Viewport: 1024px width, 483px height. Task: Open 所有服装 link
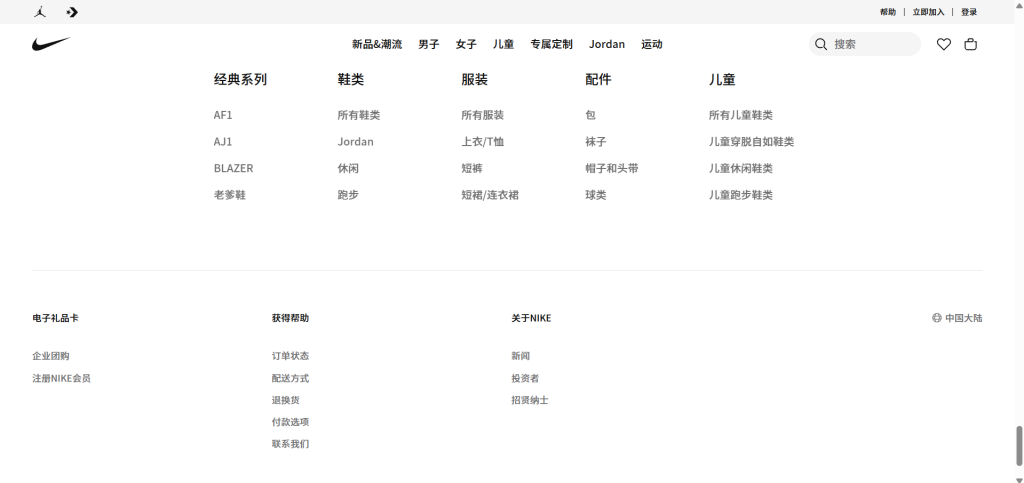pos(482,115)
